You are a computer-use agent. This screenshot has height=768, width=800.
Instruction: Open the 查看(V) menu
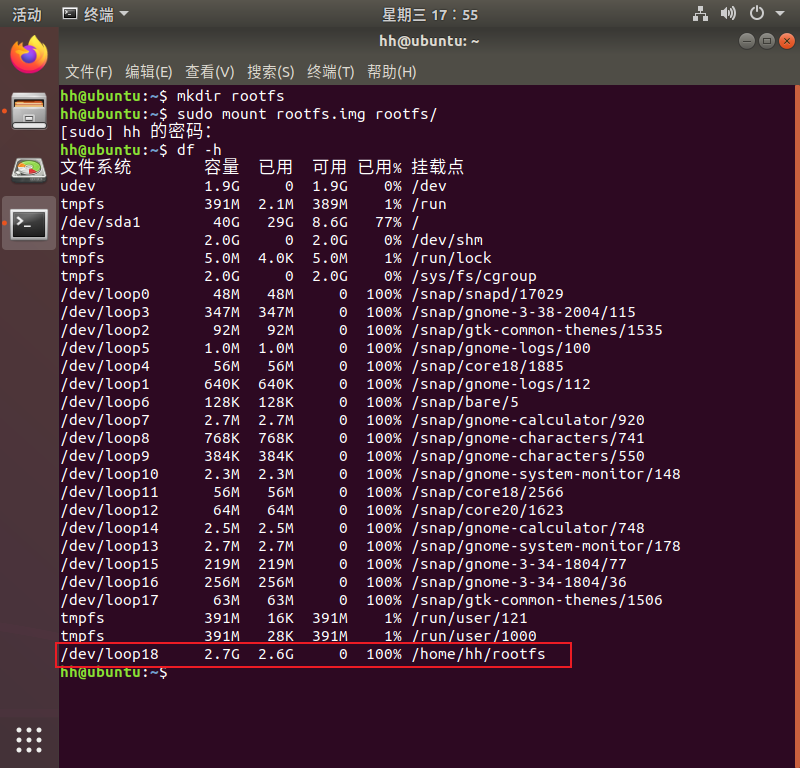point(209,72)
